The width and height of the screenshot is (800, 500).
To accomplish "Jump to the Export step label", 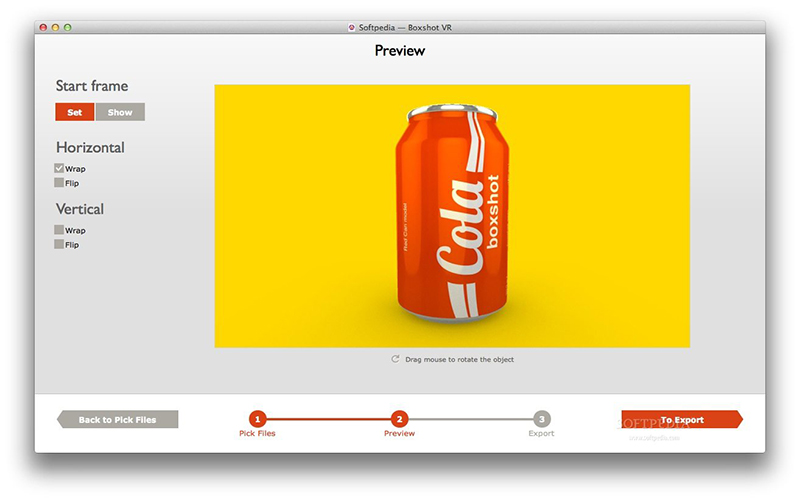I will pyautogui.click(x=541, y=433).
